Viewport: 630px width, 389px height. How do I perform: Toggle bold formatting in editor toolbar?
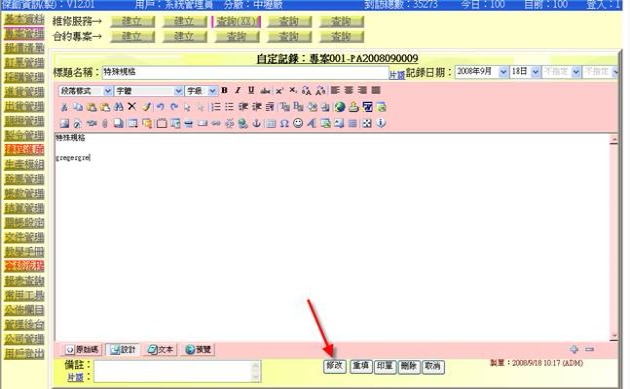pos(225,90)
